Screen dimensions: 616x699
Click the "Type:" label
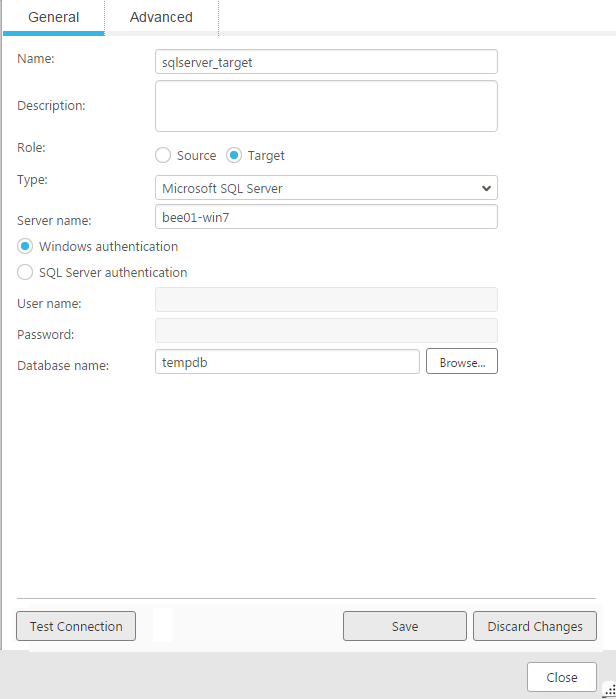pyautogui.click(x=32, y=180)
